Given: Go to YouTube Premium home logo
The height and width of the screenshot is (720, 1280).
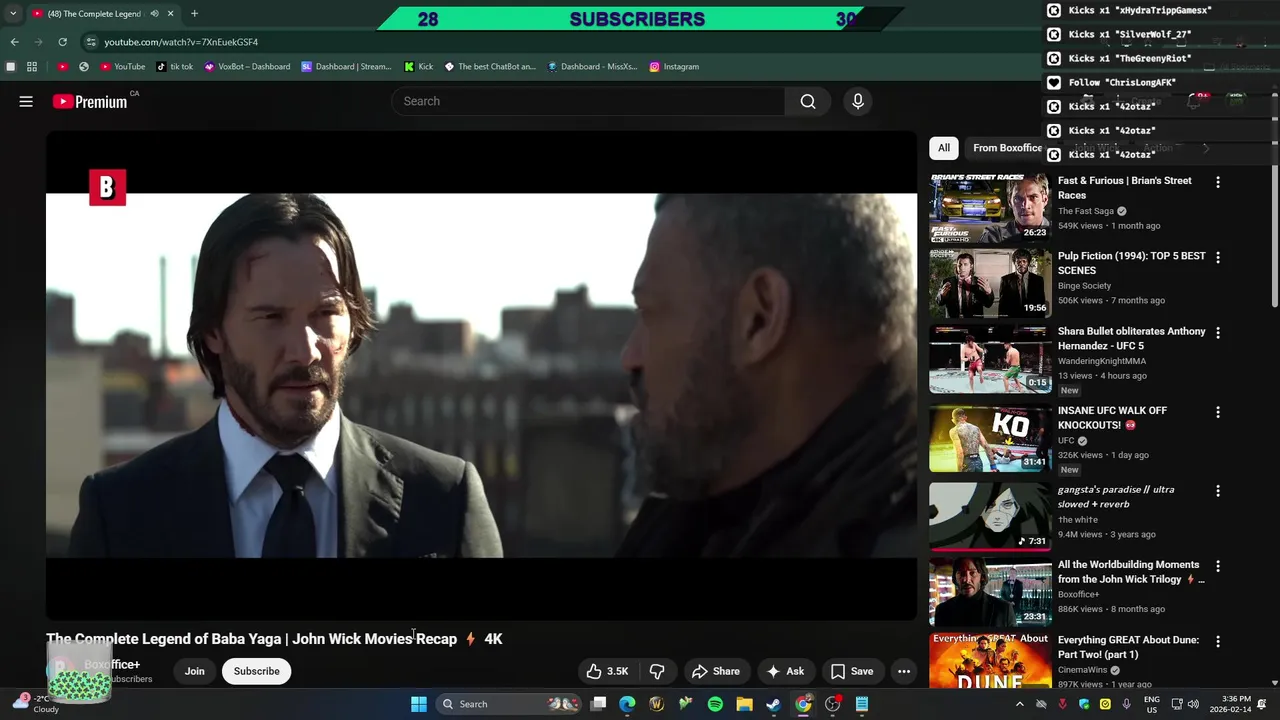Looking at the screenshot, I should pos(90,101).
